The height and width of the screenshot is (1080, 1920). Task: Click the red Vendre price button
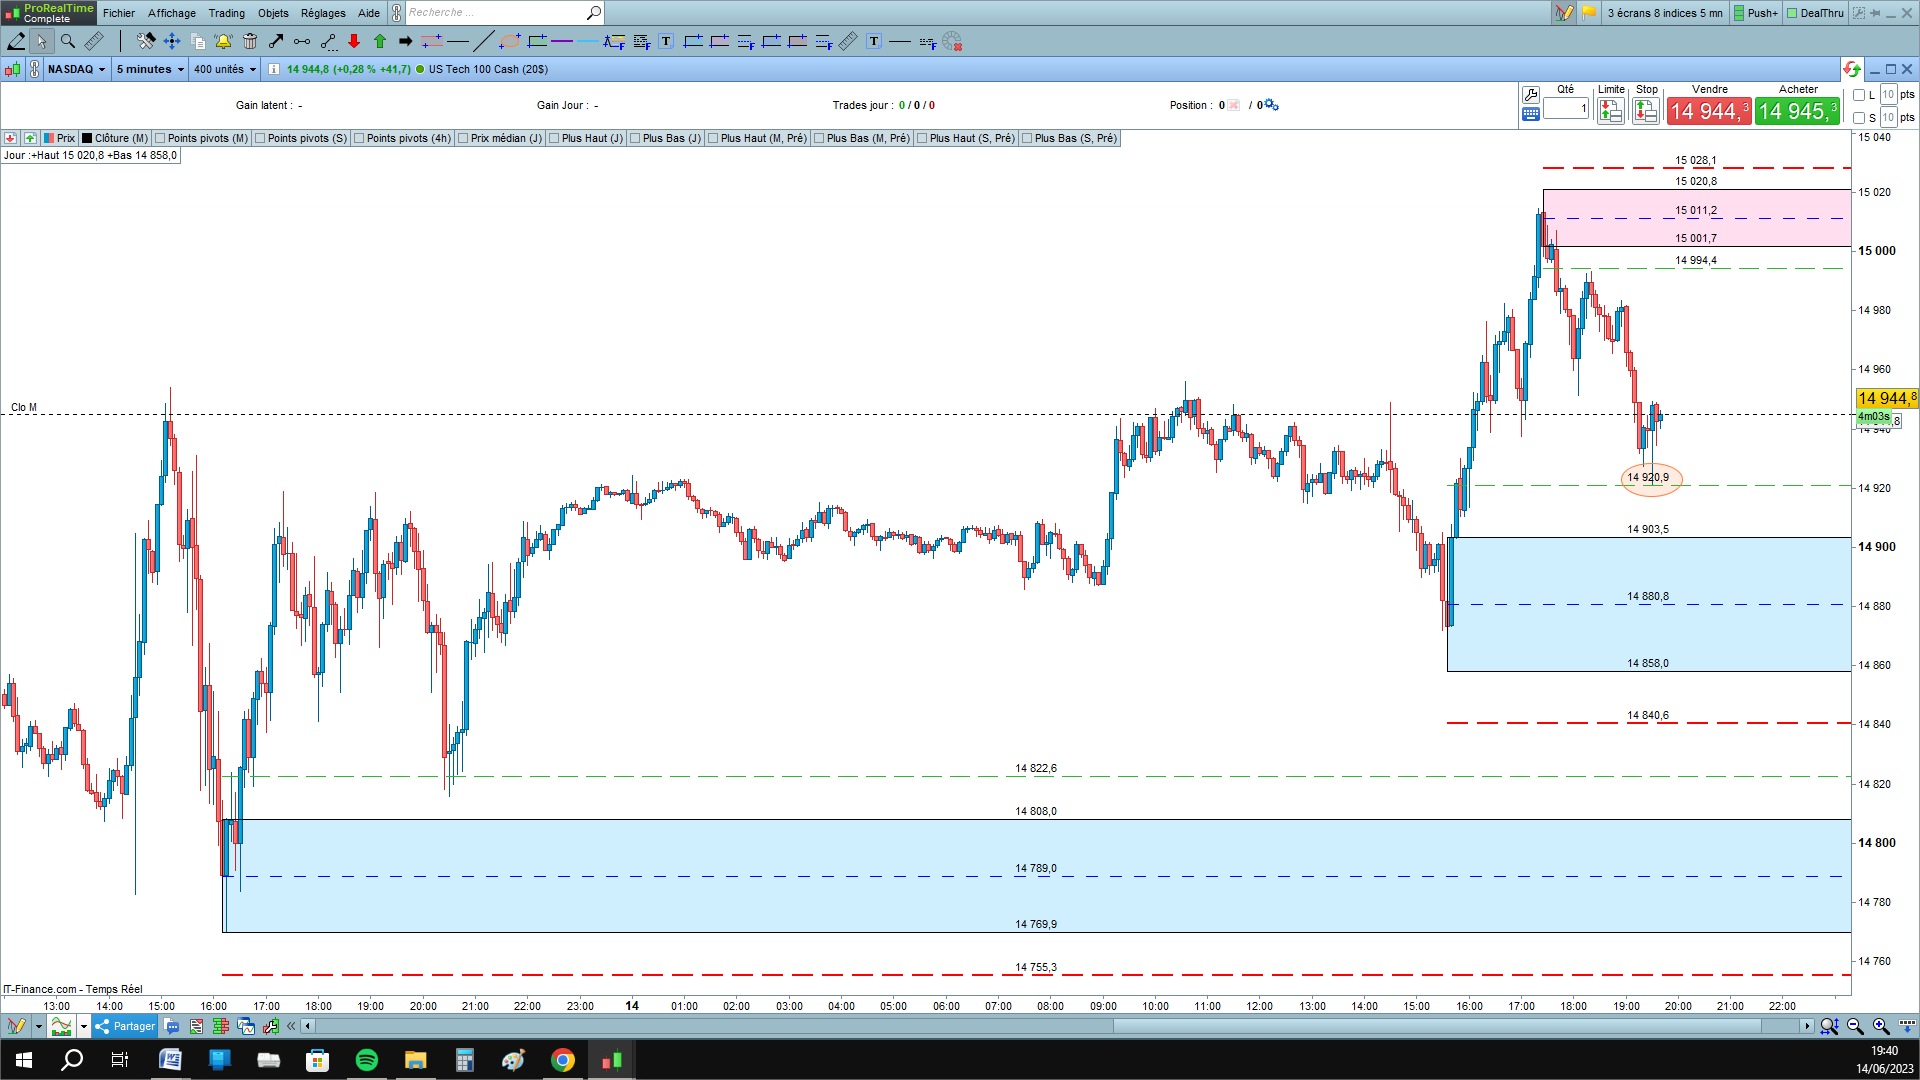coord(1708,111)
